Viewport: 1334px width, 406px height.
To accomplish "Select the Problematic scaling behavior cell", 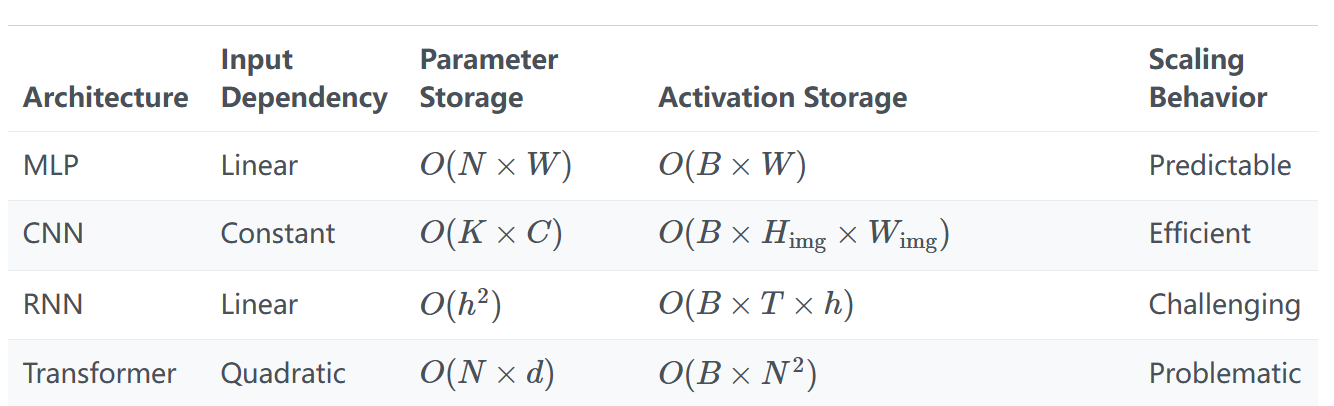I will pyautogui.click(x=1224, y=374).
